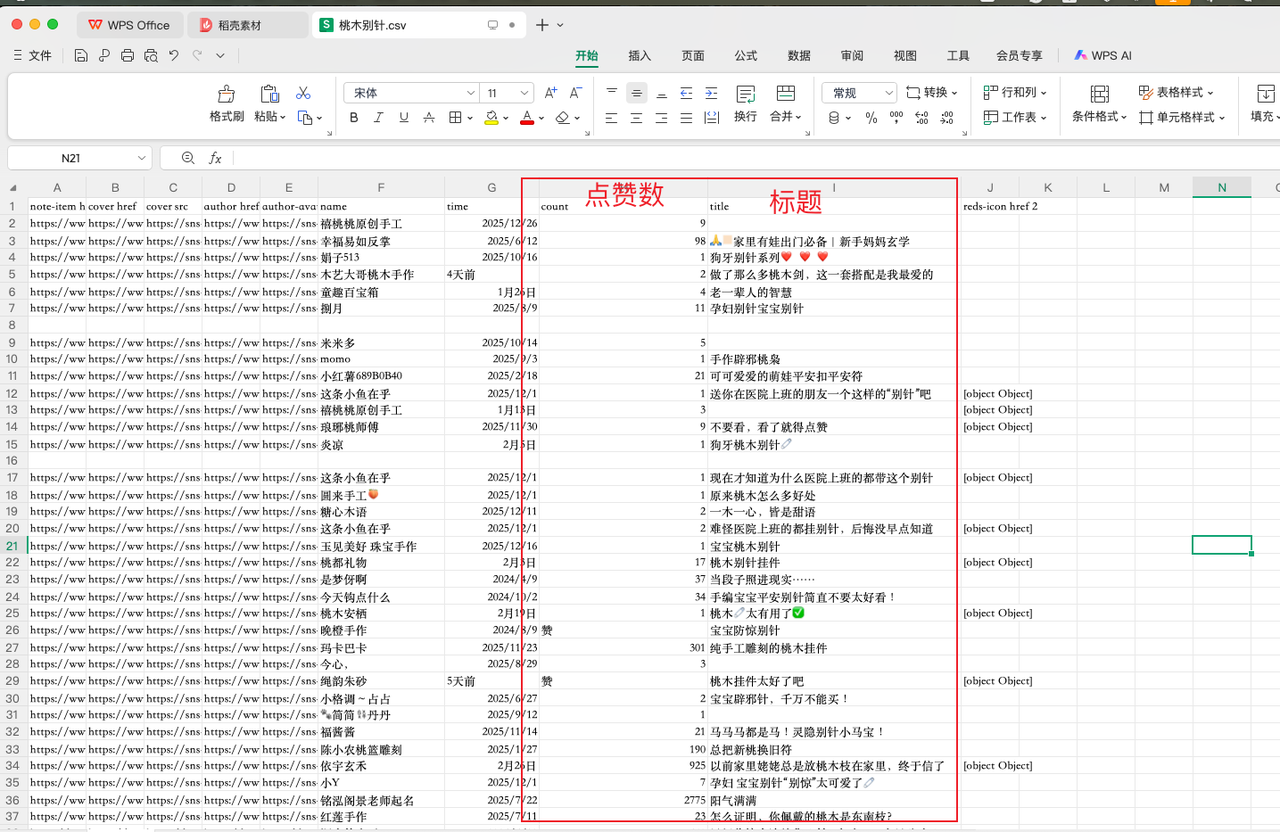The height and width of the screenshot is (832, 1280).
Task: Toggle Bold formatting
Action: [354, 118]
